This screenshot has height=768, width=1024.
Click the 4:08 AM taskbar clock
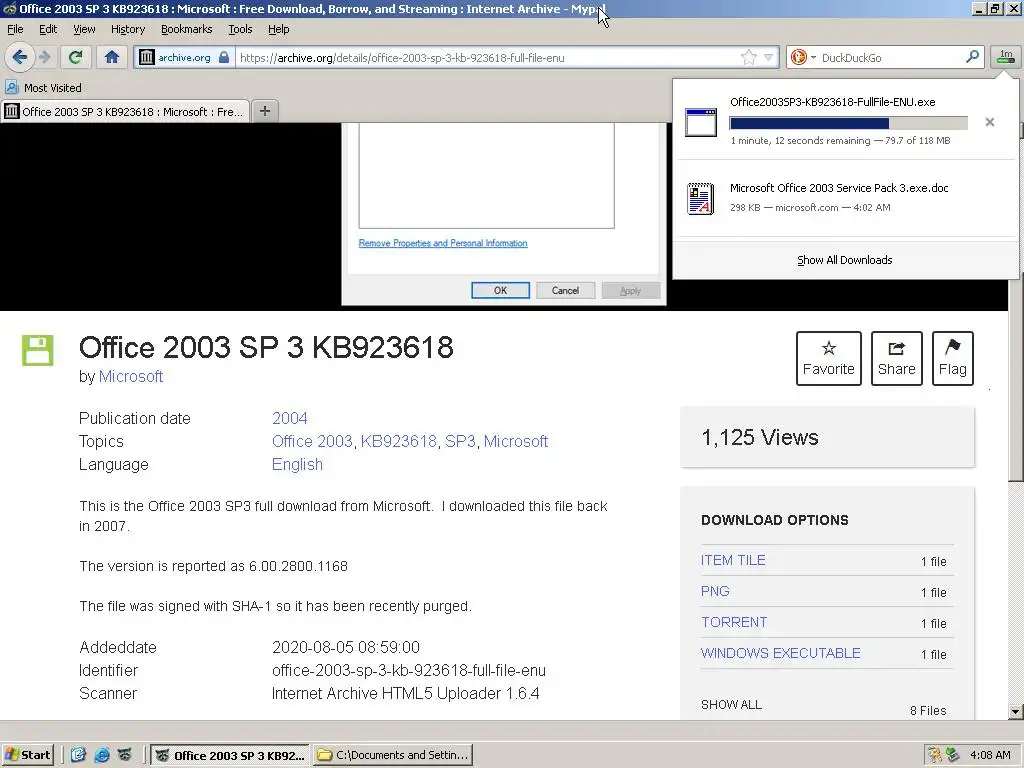tap(990, 755)
